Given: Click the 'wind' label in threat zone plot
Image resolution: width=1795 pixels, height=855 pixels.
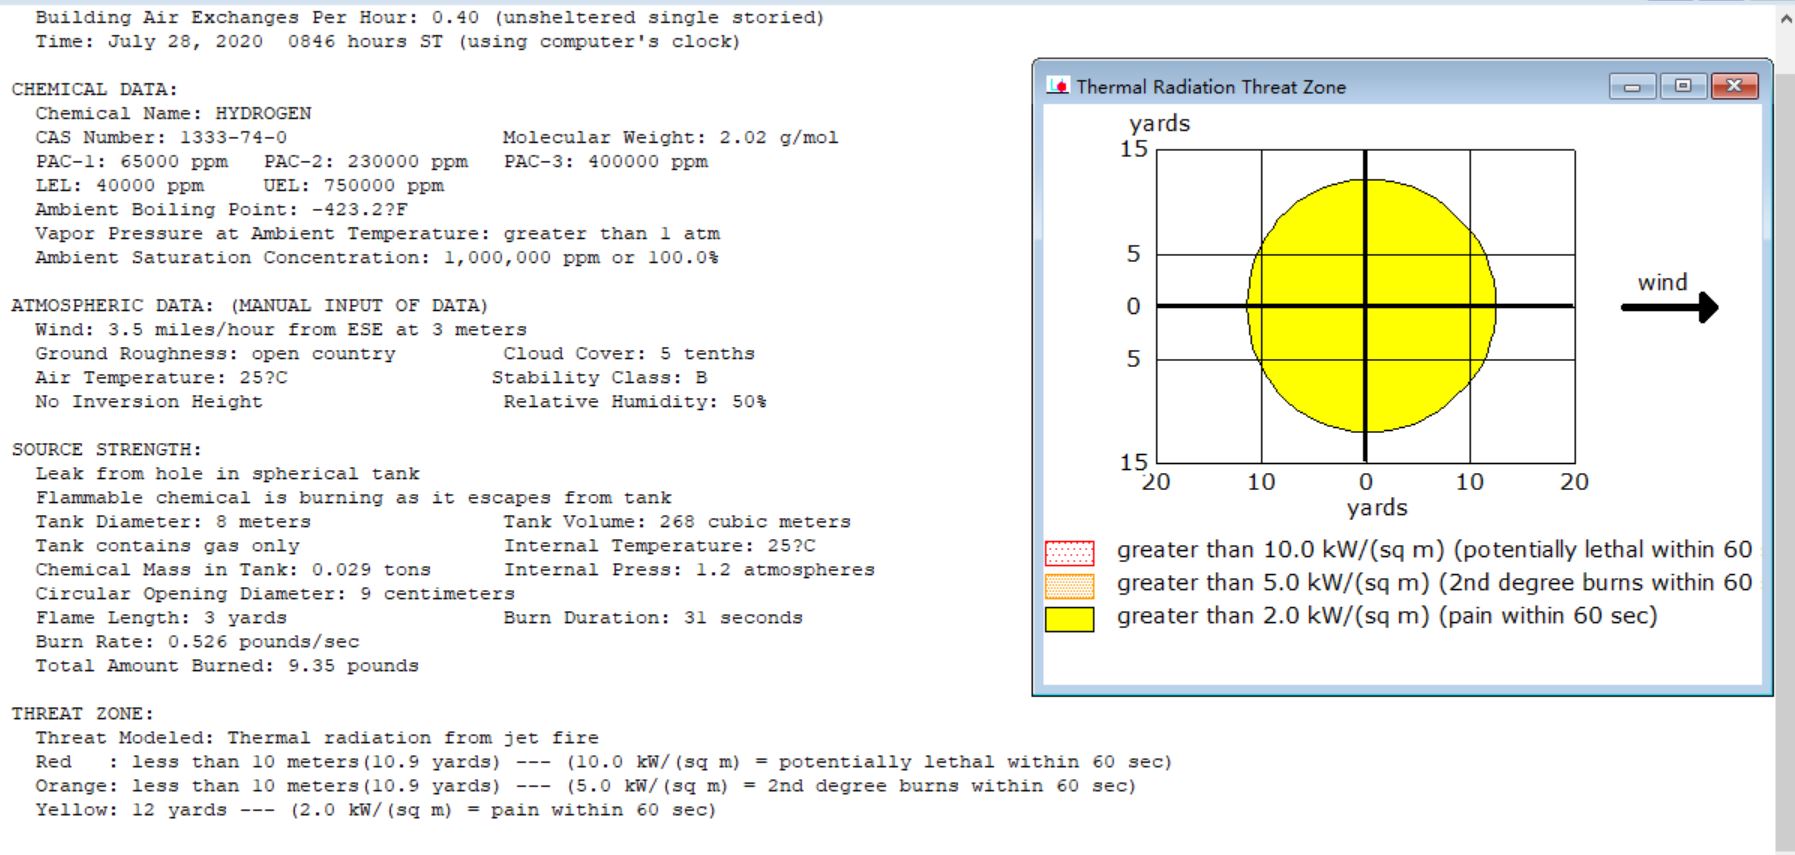Looking at the screenshot, I should tap(1662, 282).
